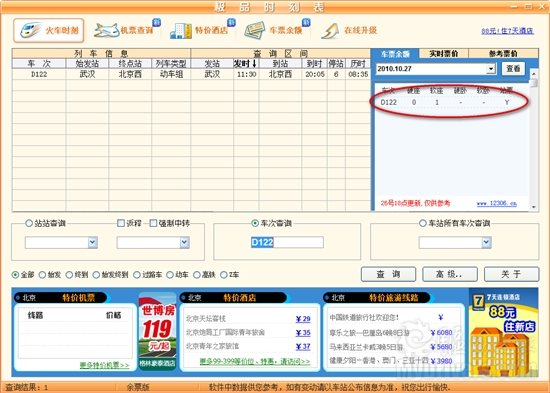Click the 世博房 119元起 ad banner

click(157, 331)
